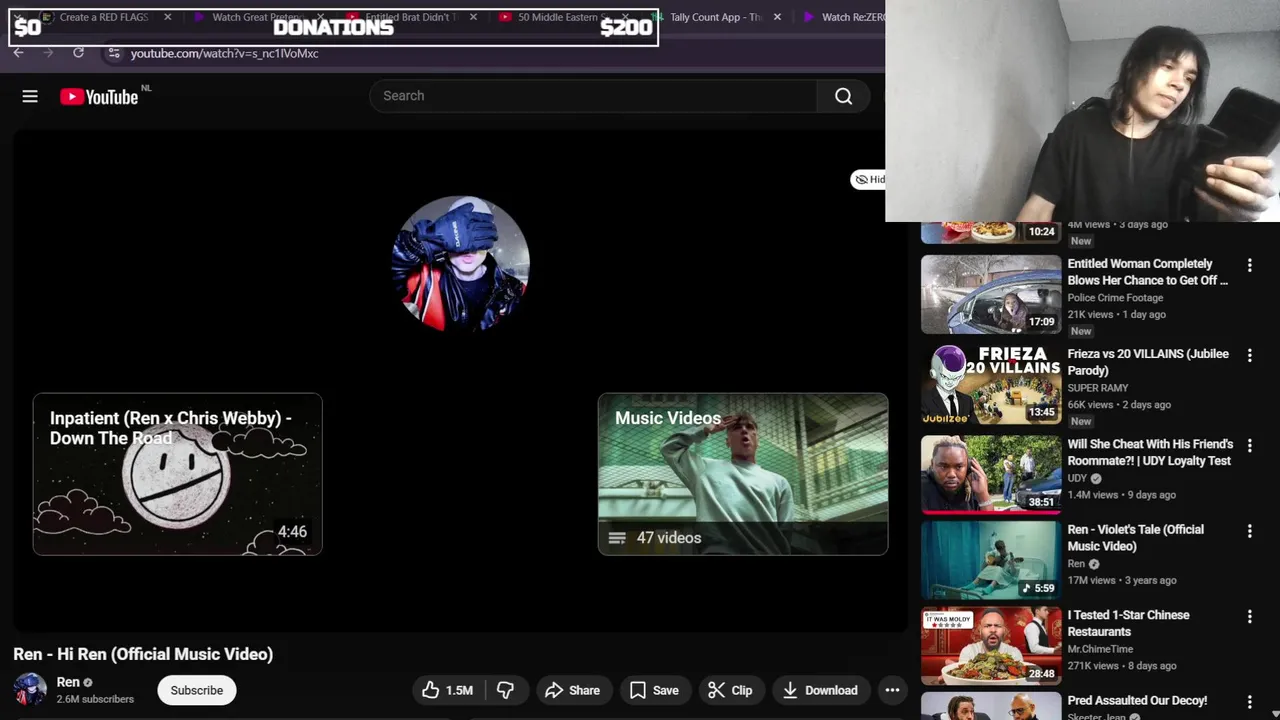
Task: Switch to the Watch Re:ZERO tab
Action: (x=843, y=17)
